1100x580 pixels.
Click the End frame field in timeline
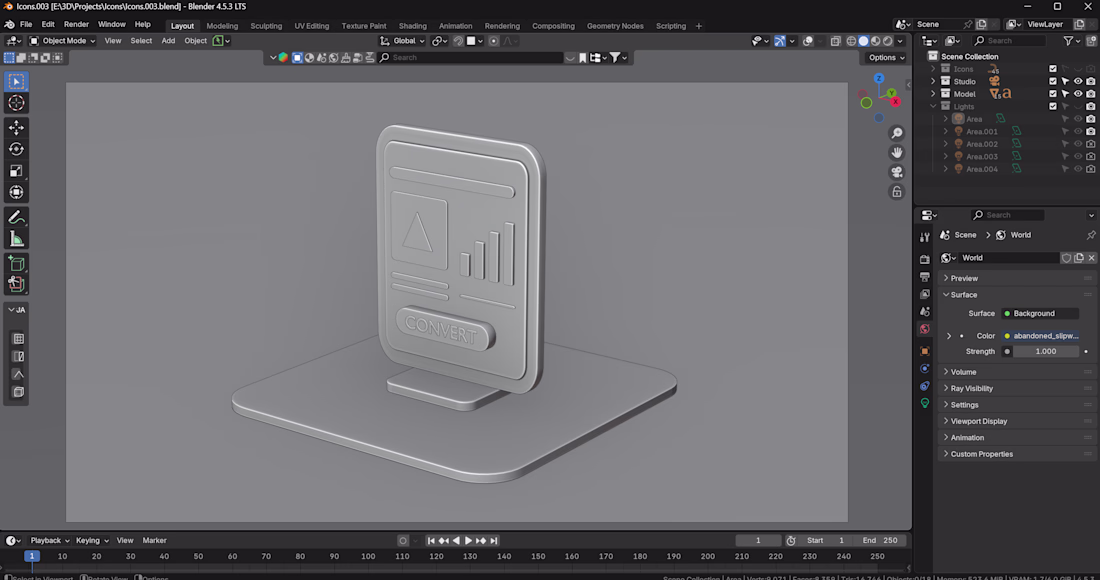coord(881,540)
